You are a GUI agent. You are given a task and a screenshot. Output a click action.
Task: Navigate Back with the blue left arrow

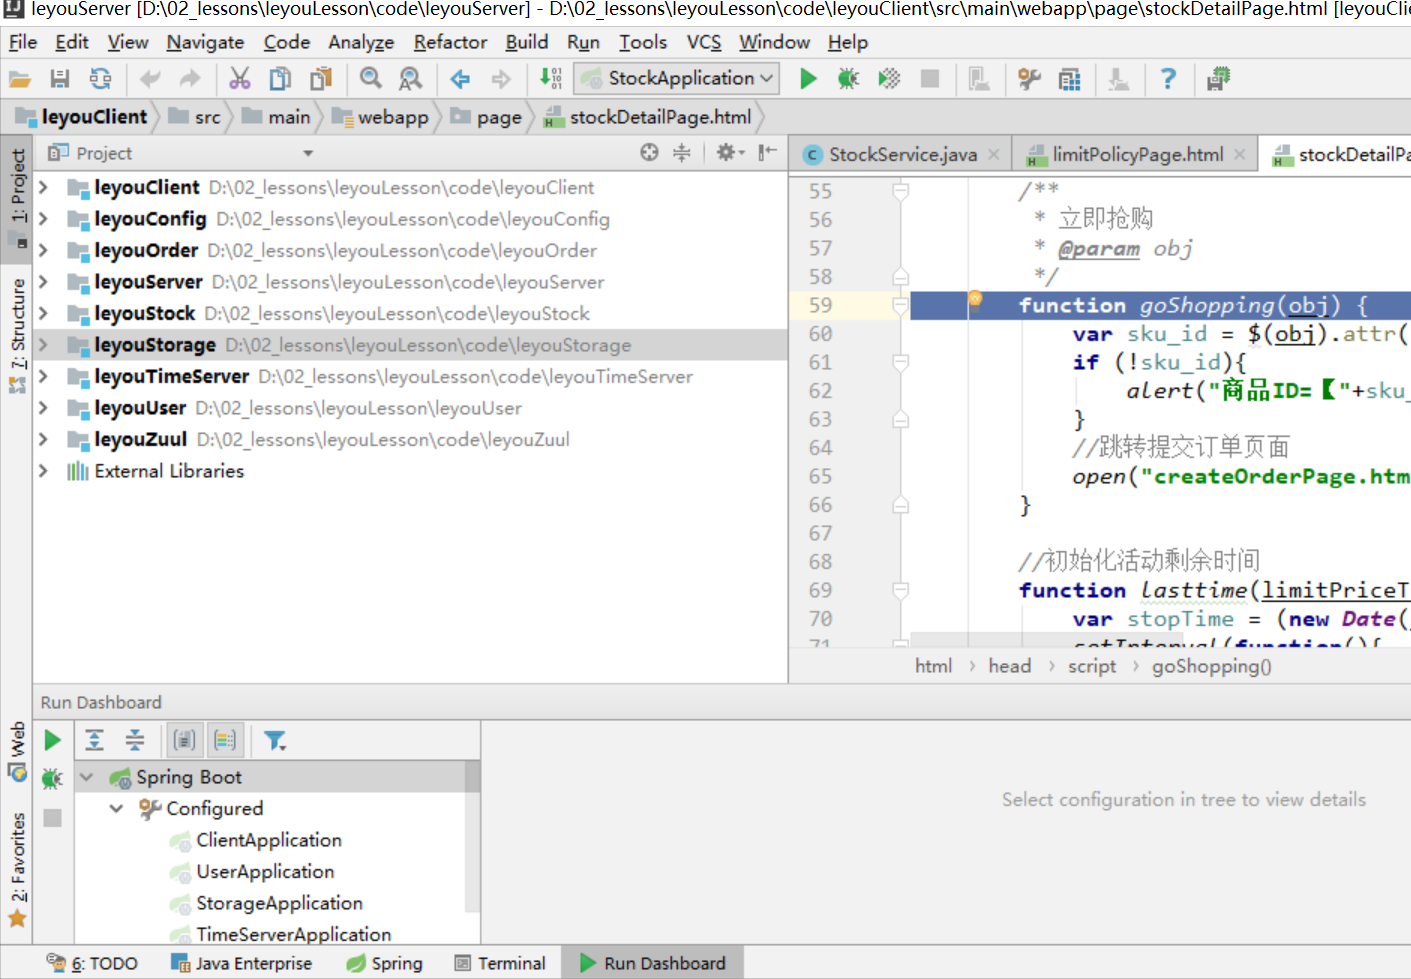tap(460, 79)
